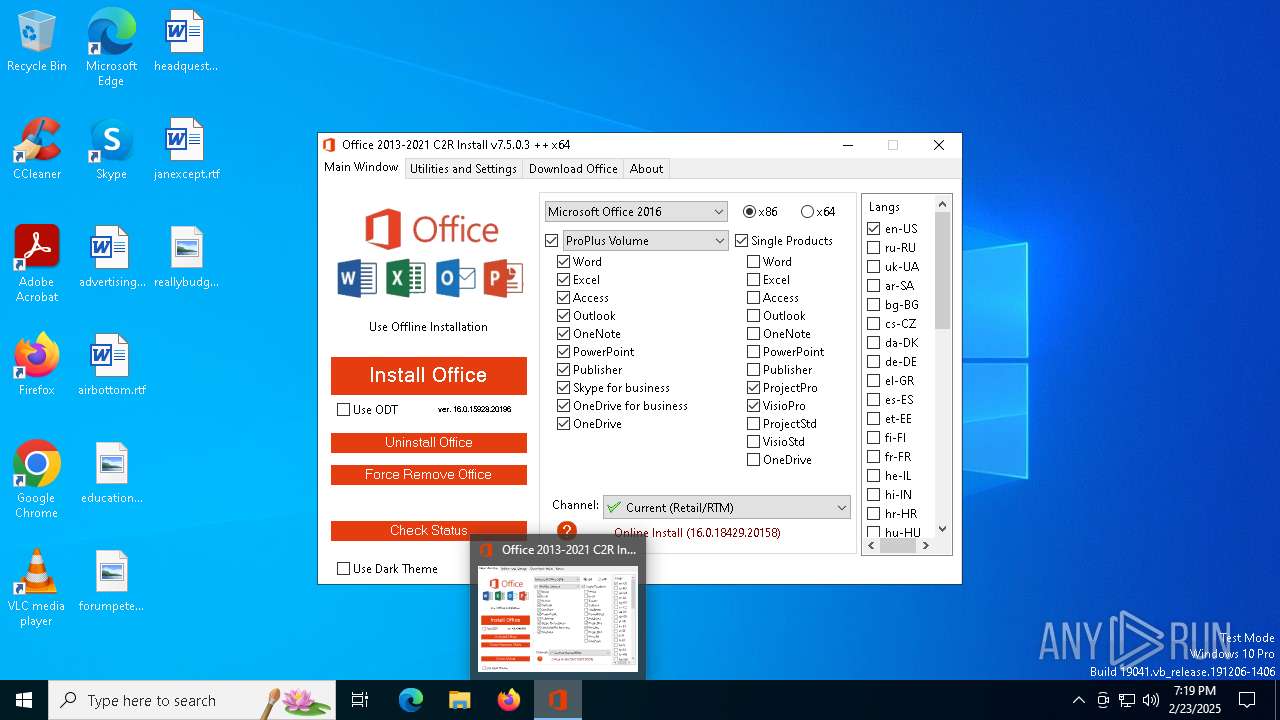Check the ru-RU language option
Screen dimensions: 1280x720
[x=874, y=248]
